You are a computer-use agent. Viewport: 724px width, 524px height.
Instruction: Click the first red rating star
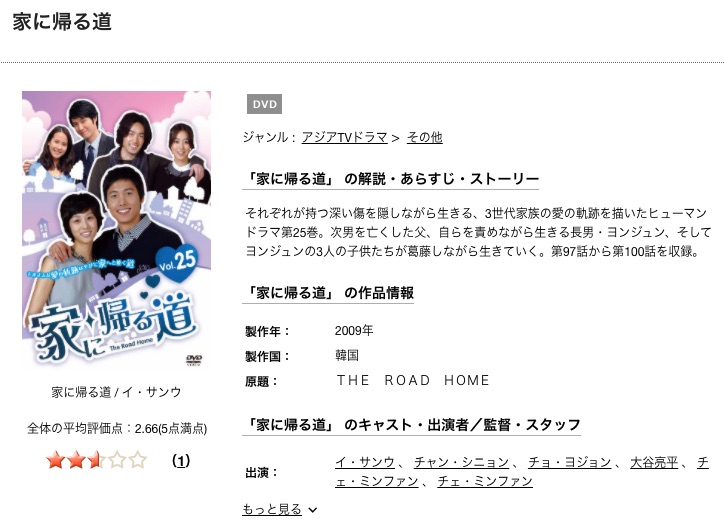55,460
